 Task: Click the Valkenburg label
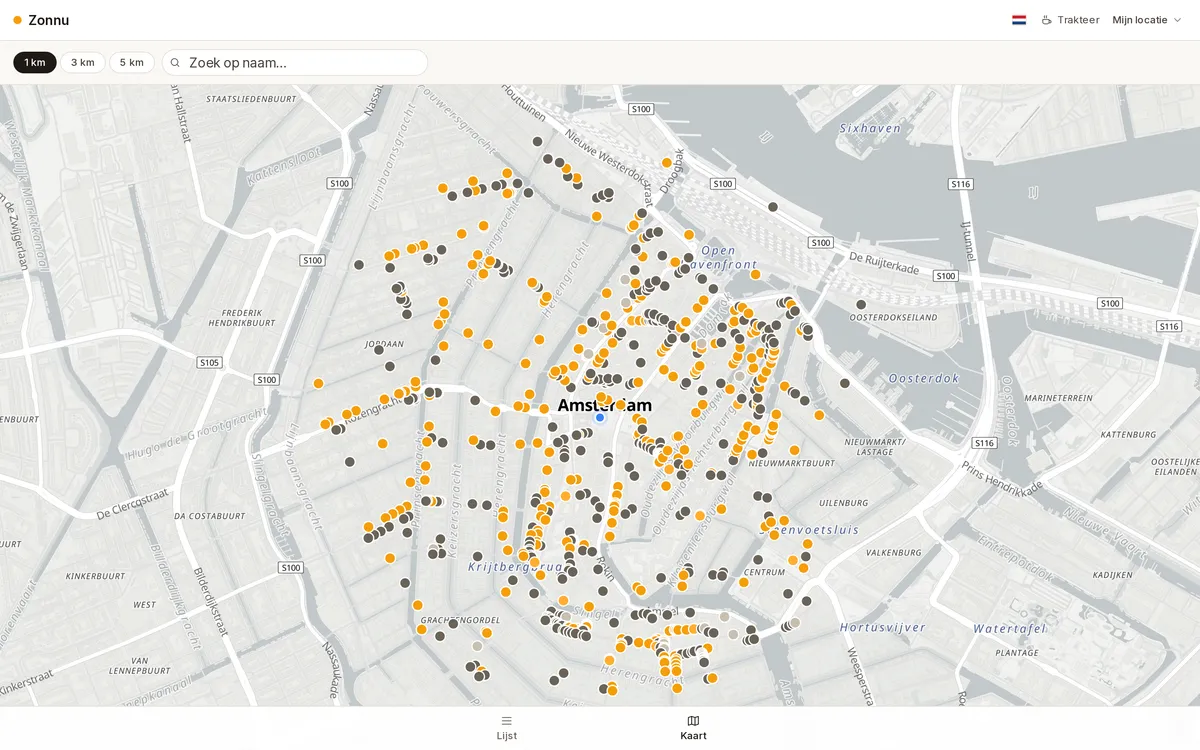[x=893, y=552]
